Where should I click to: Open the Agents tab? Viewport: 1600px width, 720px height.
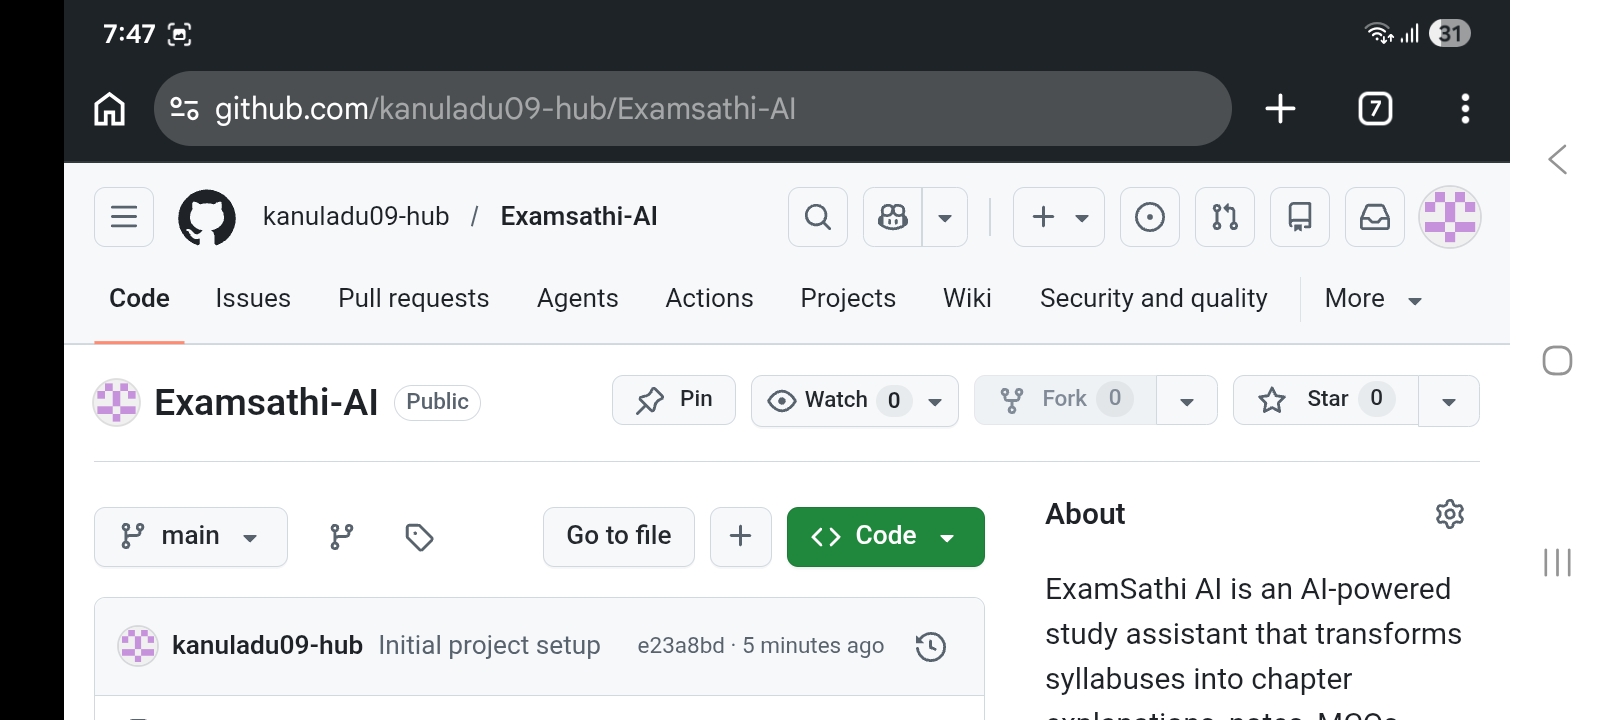pyautogui.click(x=578, y=298)
